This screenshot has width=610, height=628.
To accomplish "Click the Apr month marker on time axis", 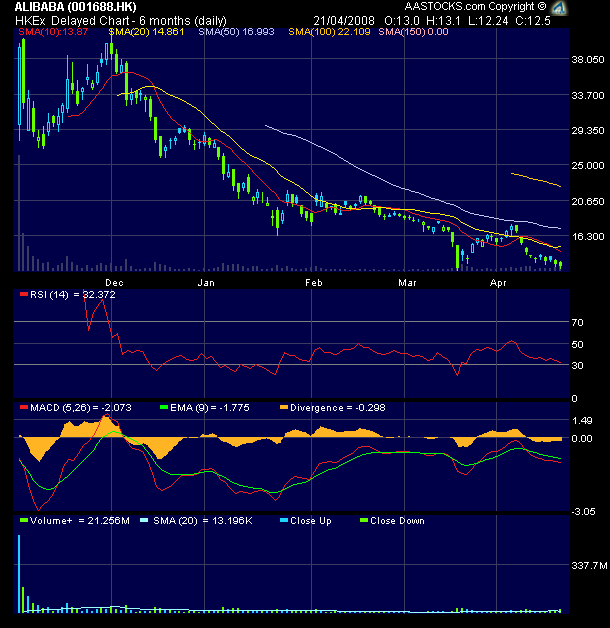I will pos(499,283).
